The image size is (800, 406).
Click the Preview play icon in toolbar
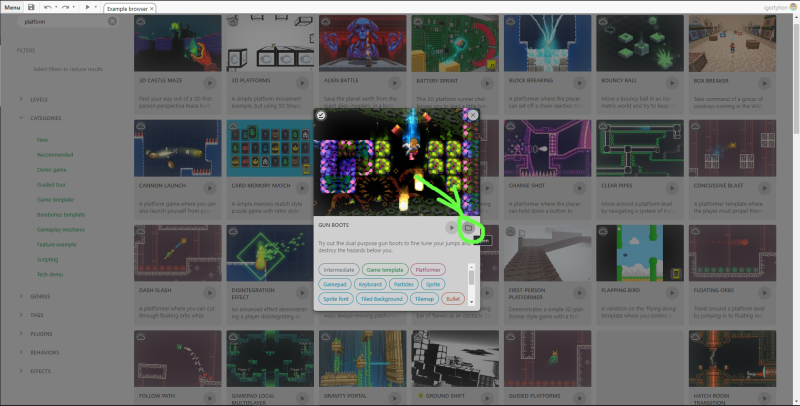(87, 7)
